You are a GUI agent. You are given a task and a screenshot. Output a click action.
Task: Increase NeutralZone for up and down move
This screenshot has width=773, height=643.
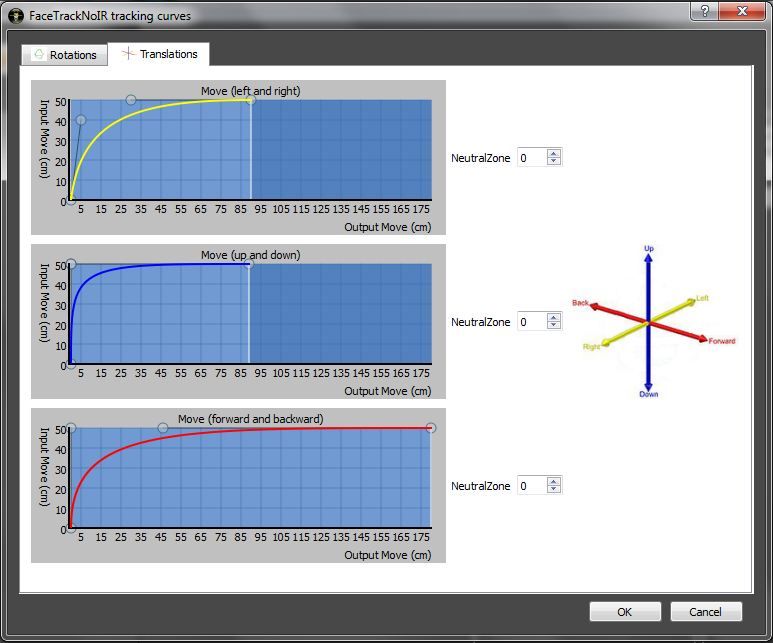(x=554, y=317)
